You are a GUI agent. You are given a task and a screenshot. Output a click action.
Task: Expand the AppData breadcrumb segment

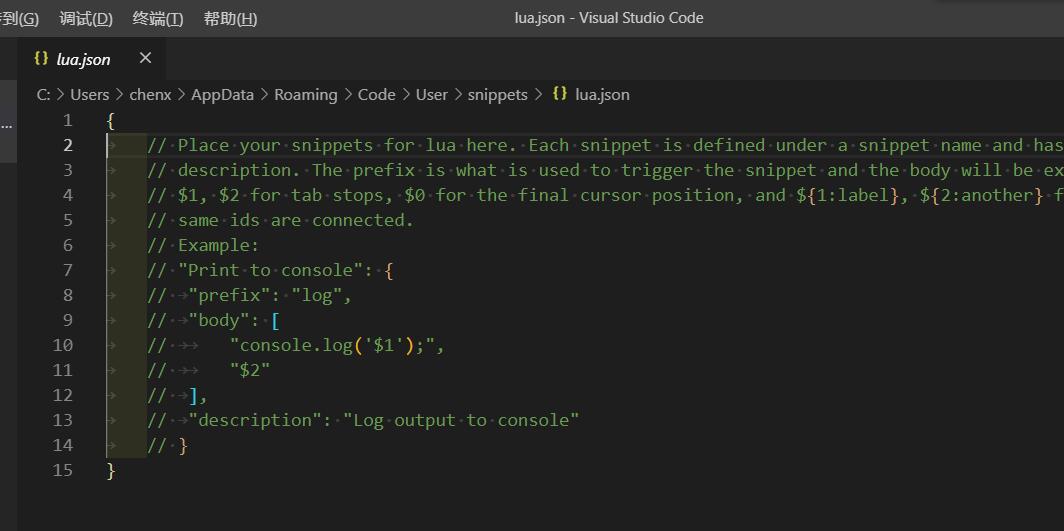pos(223,95)
